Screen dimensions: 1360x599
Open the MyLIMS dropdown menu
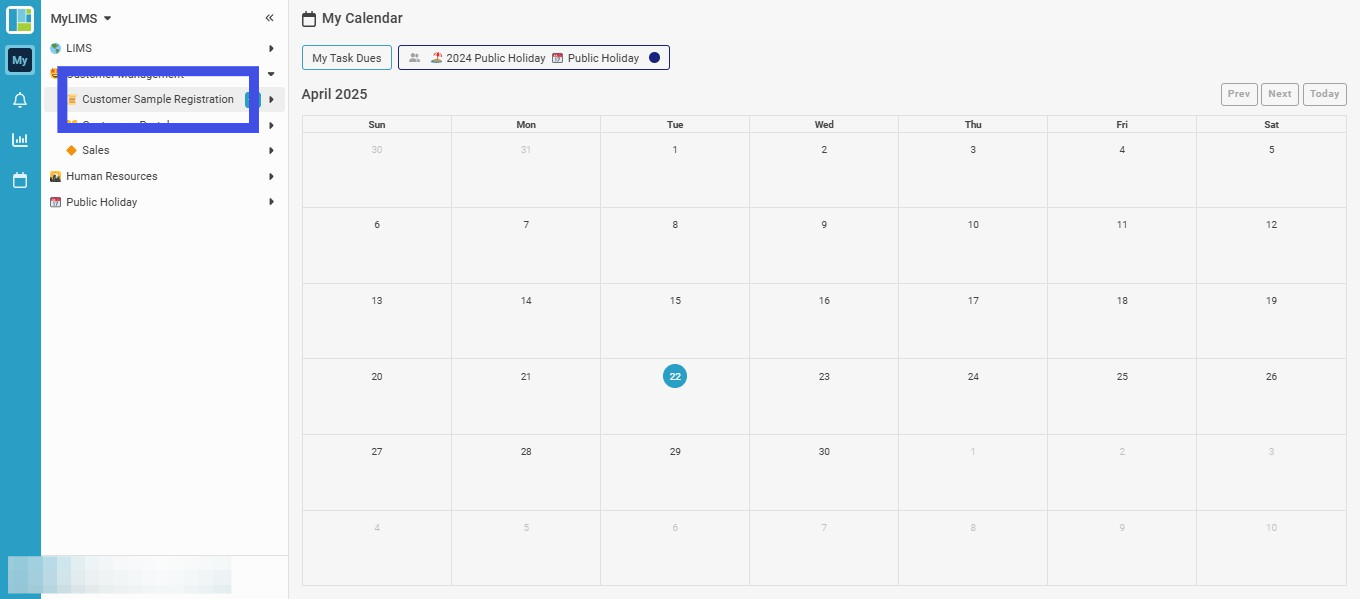pyautogui.click(x=81, y=18)
